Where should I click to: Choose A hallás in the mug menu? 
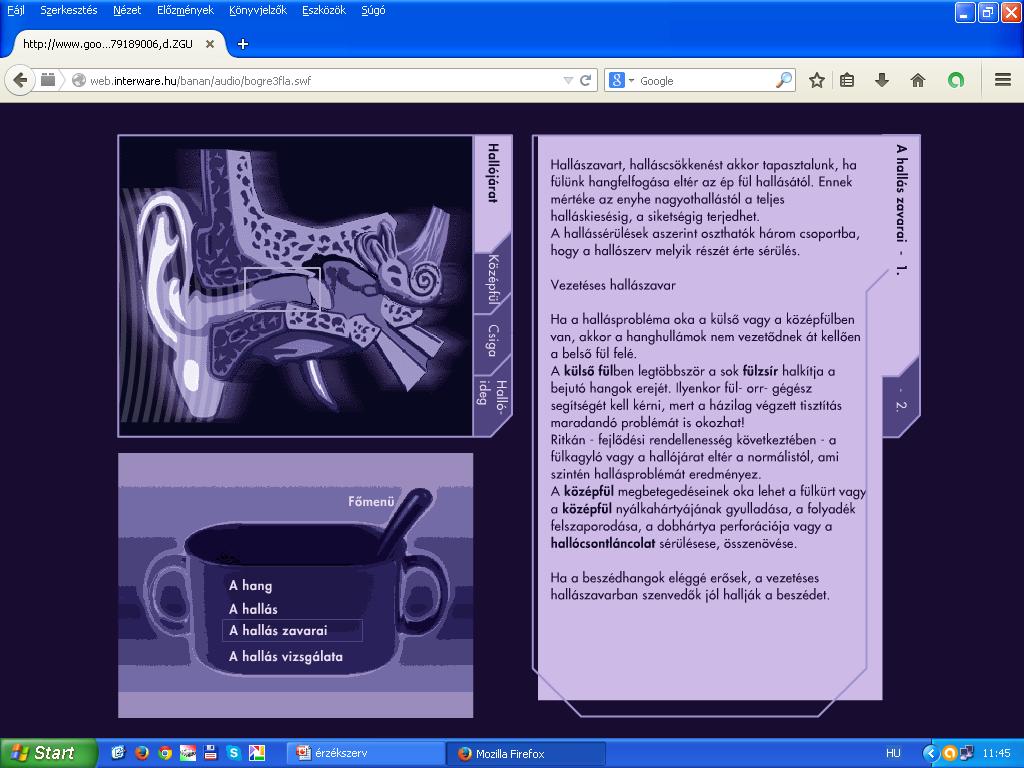pyautogui.click(x=253, y=609)
